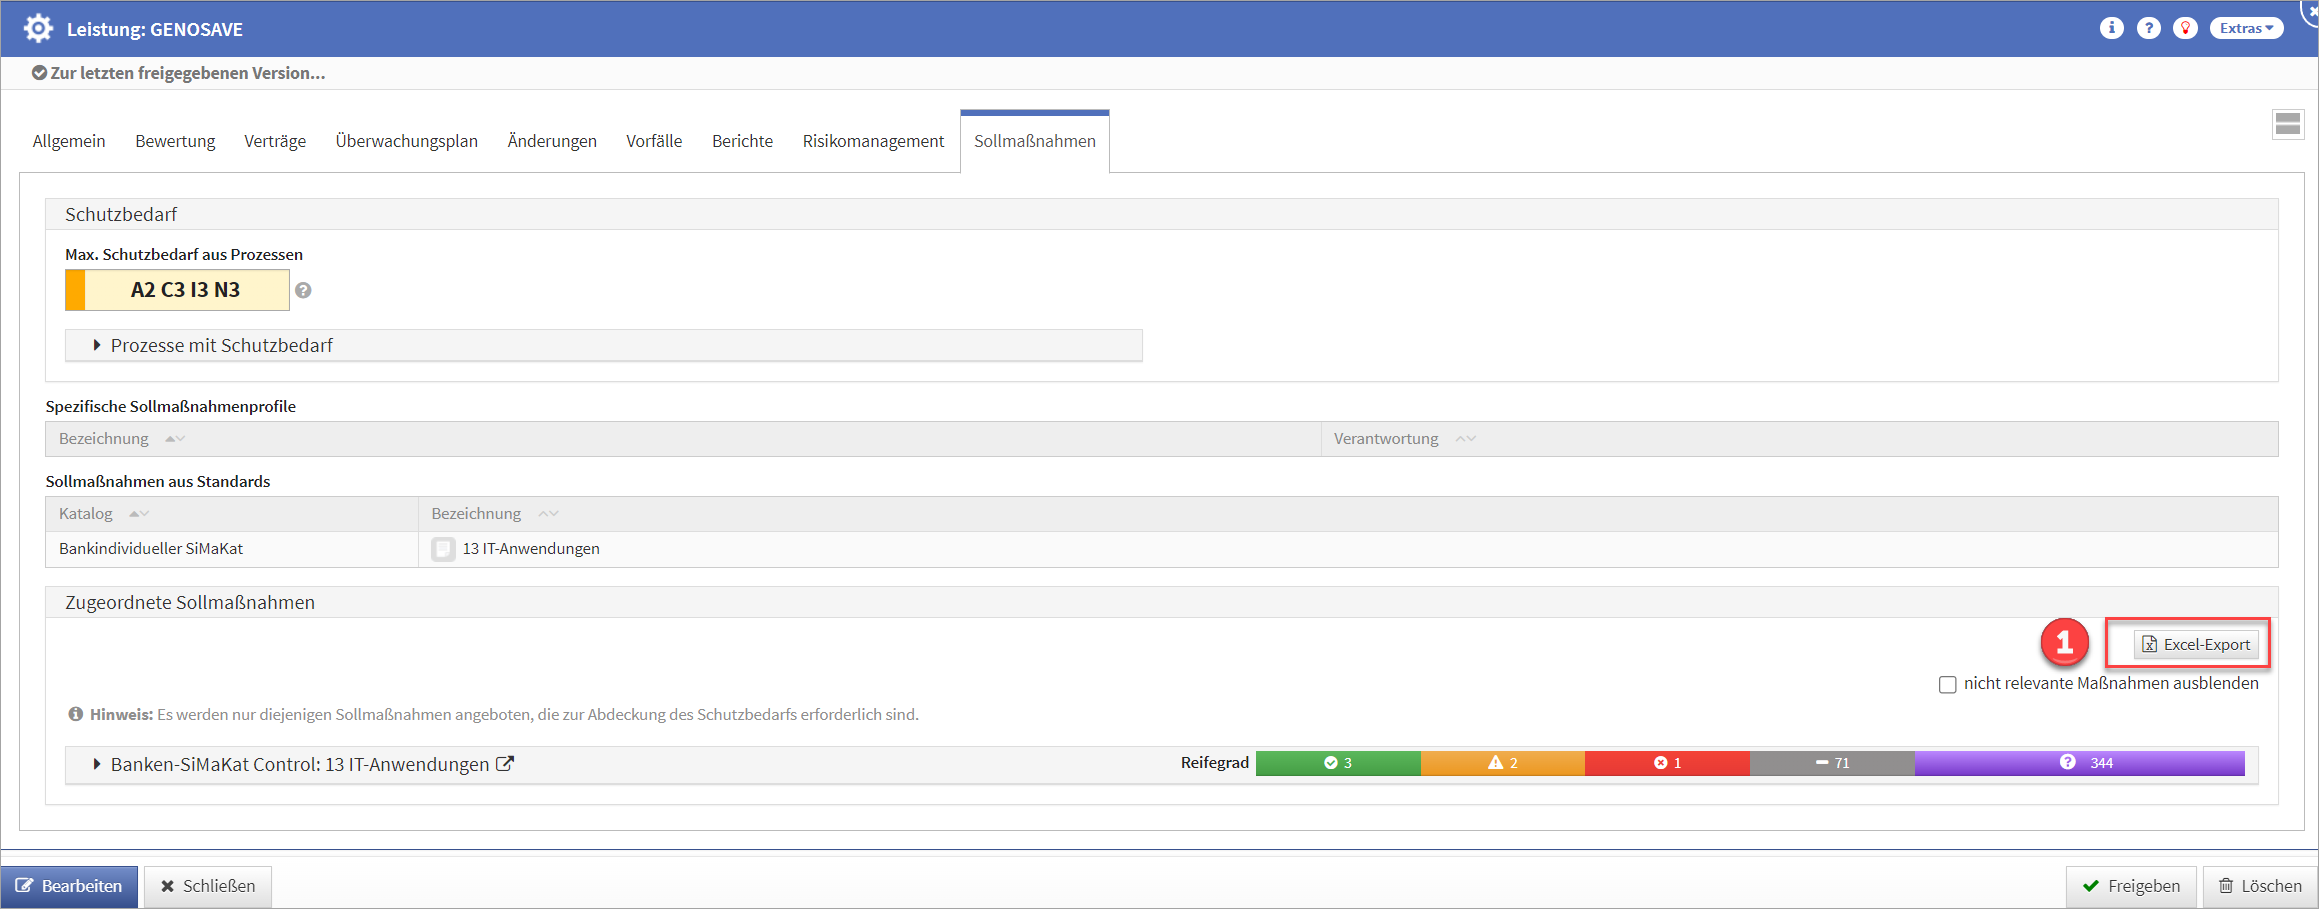This screenshot has height=909, width=2319.
Task: Sort the Verantwortung column
Action: coord(1465,439)
